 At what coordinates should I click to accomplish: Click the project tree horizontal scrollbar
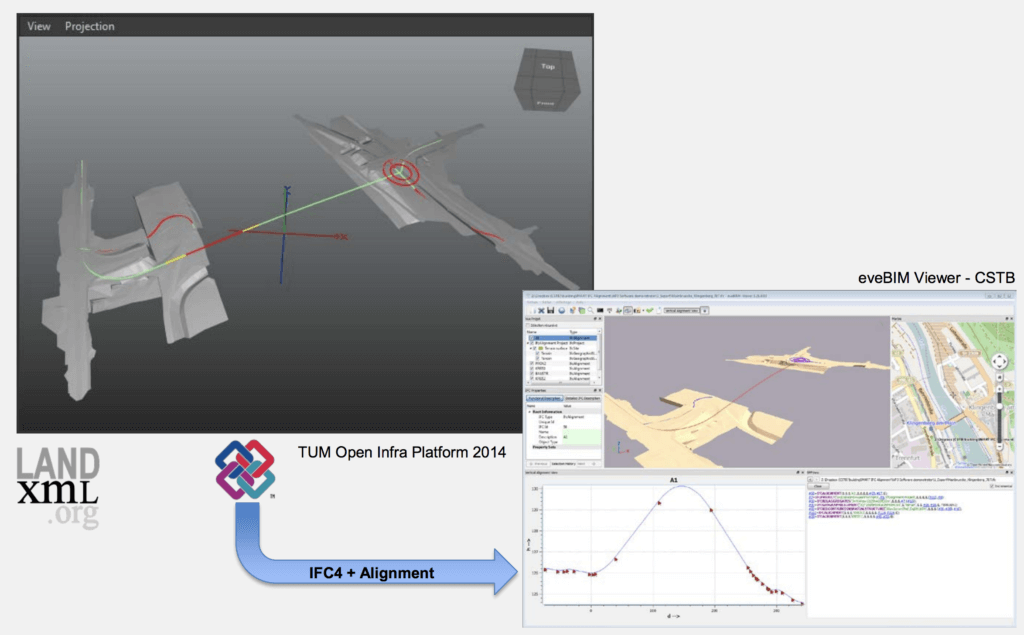point(562,383)
